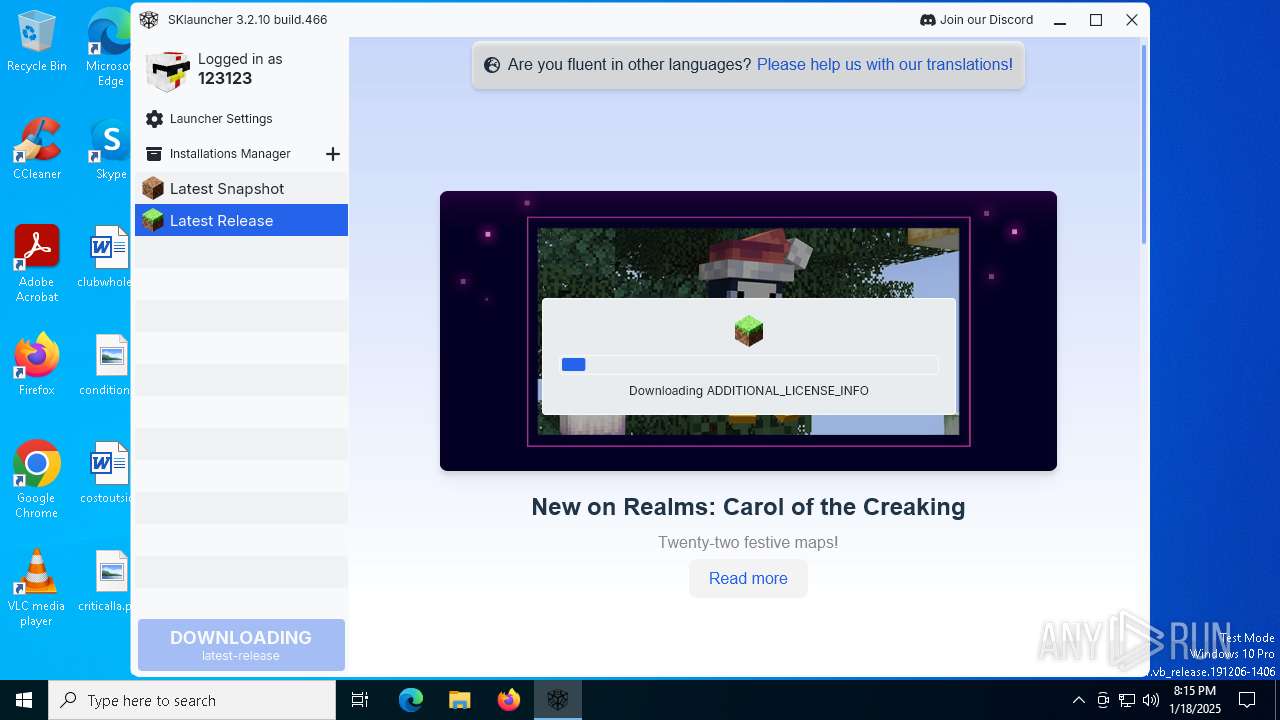Select Latest Snapshot installation
Viewport: 1280px width, 720px height.
click(x=241, y=188)
